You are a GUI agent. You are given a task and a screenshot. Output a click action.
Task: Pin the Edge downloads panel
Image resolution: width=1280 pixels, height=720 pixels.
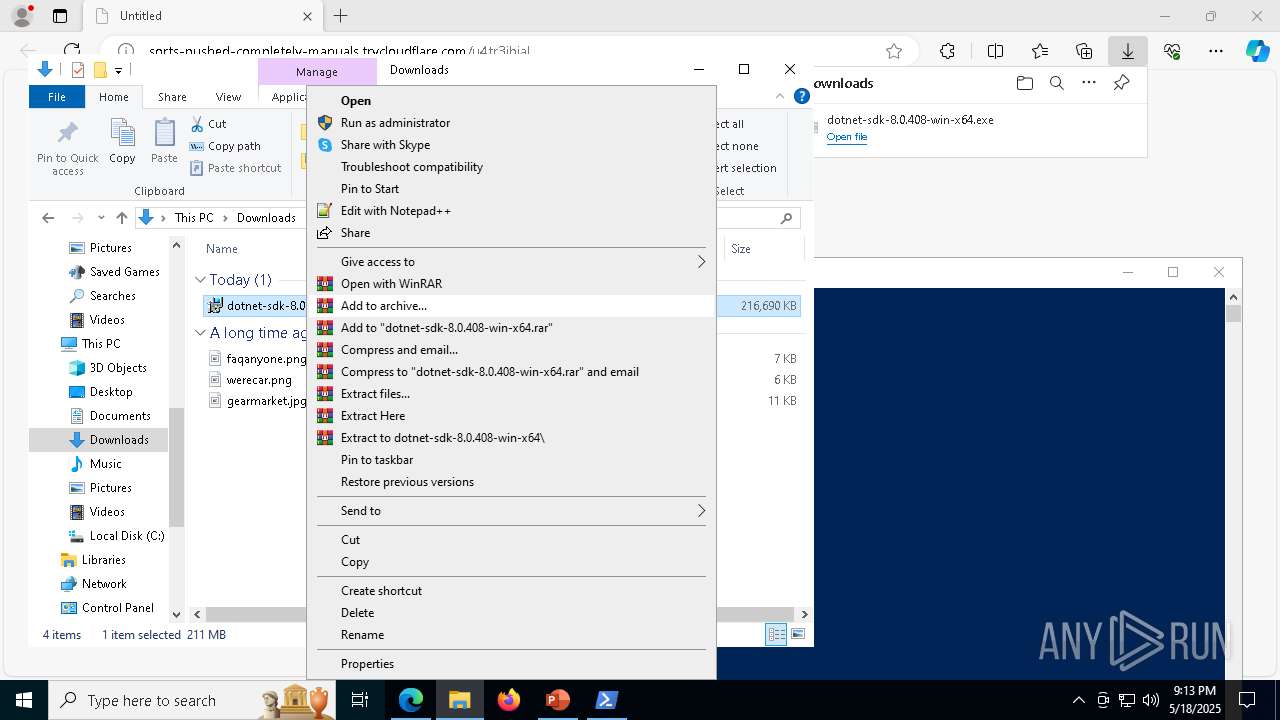pos(1121,83)
